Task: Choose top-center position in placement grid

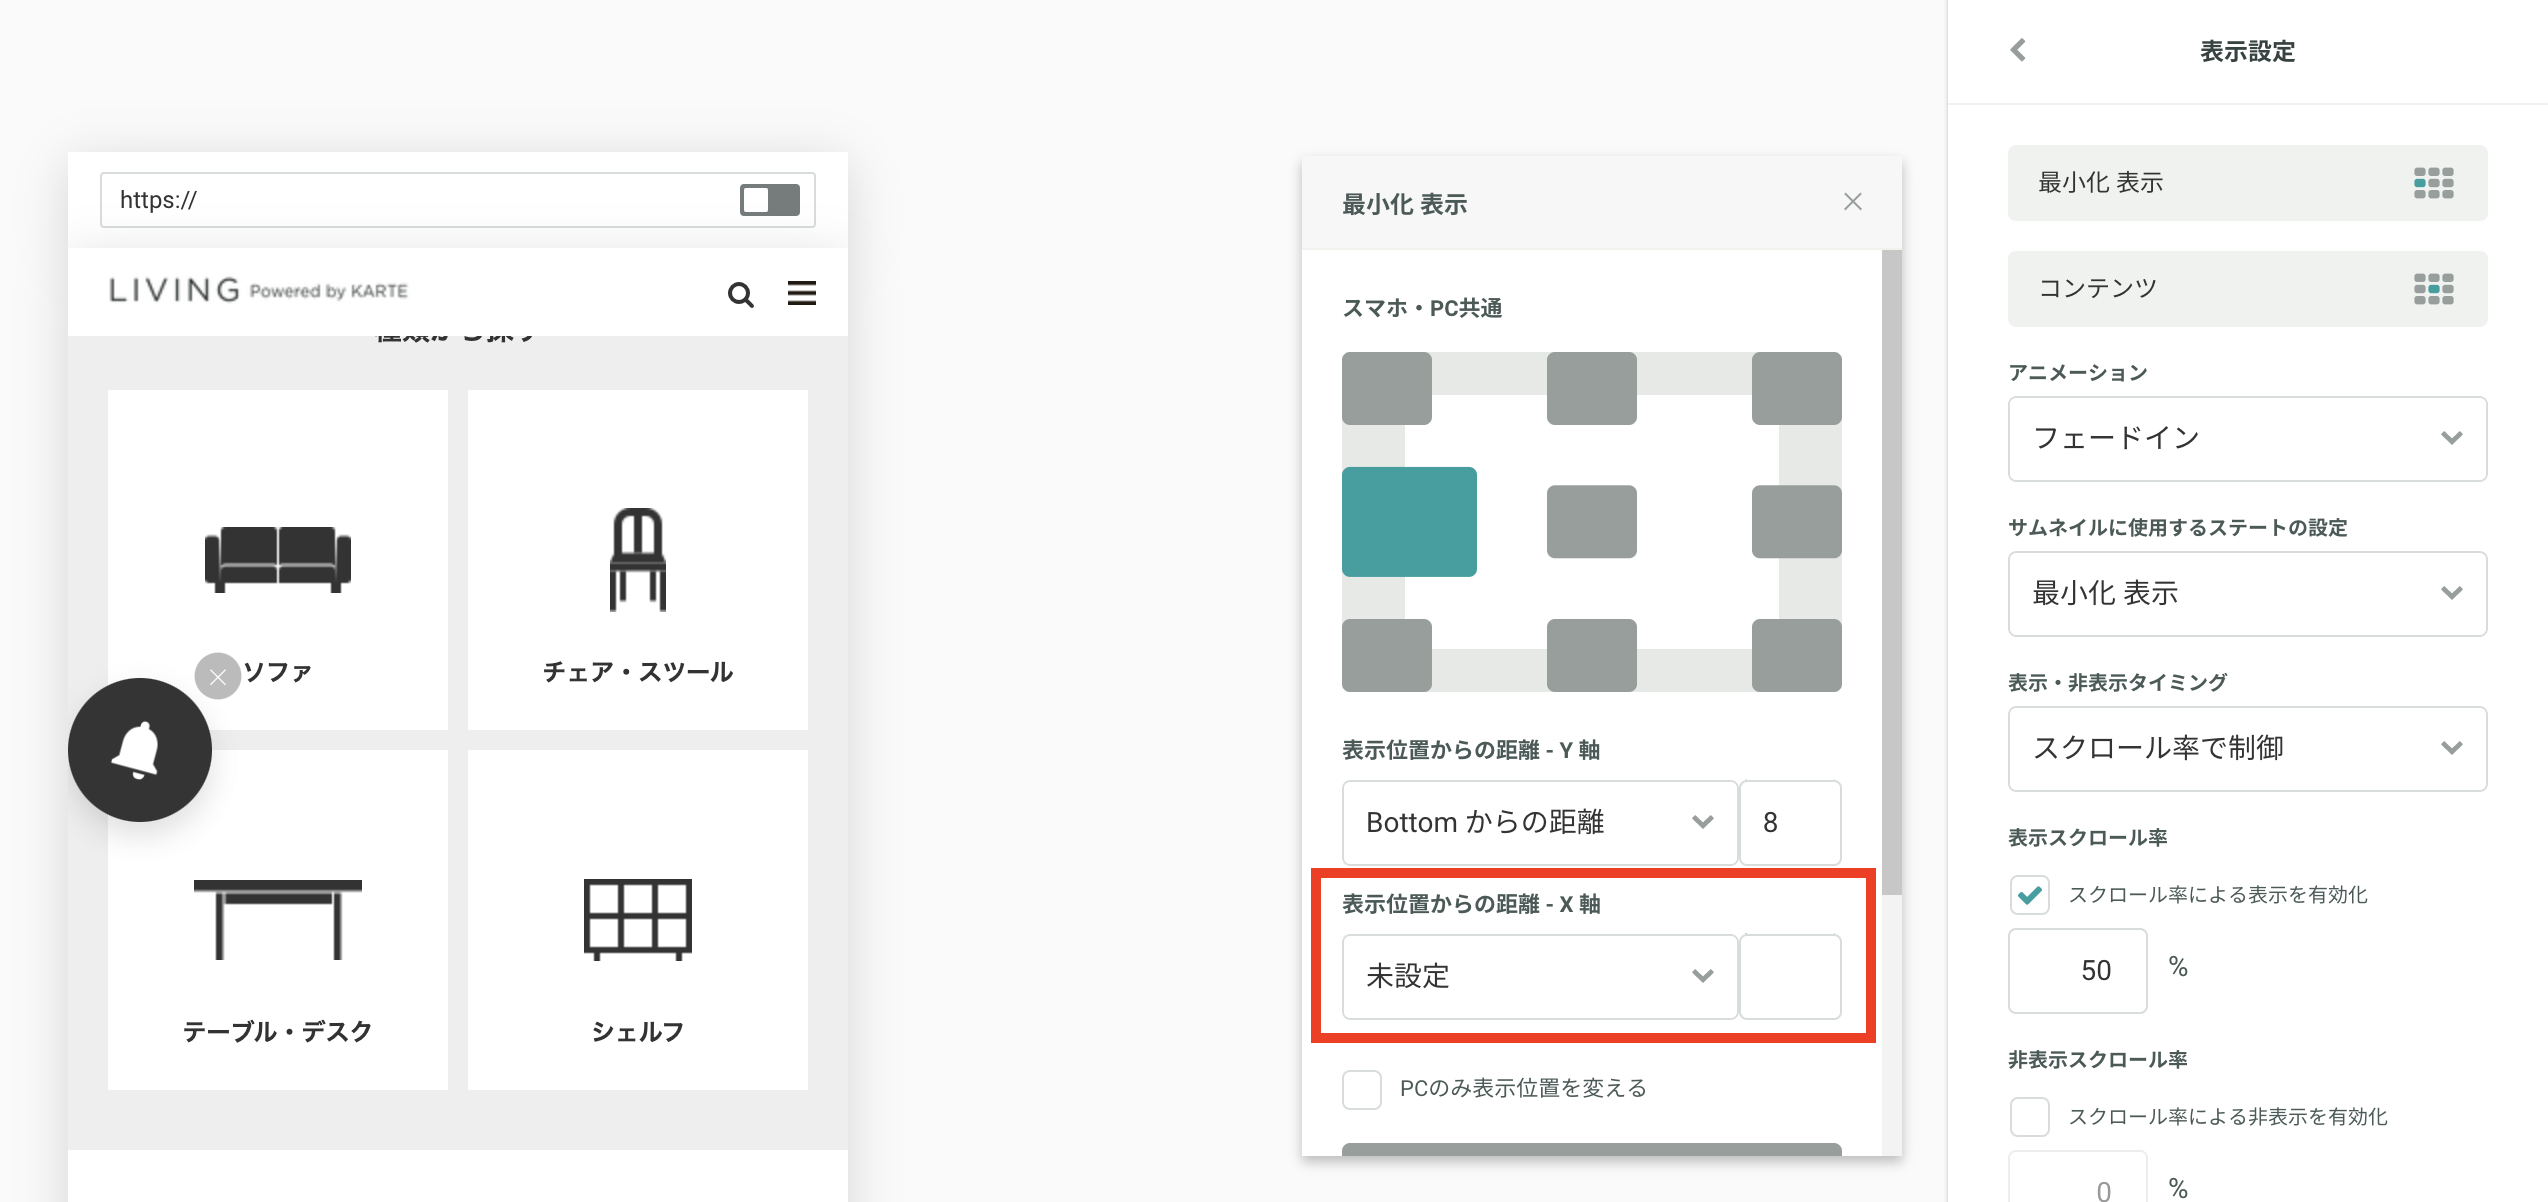Action: point(1592,388)
